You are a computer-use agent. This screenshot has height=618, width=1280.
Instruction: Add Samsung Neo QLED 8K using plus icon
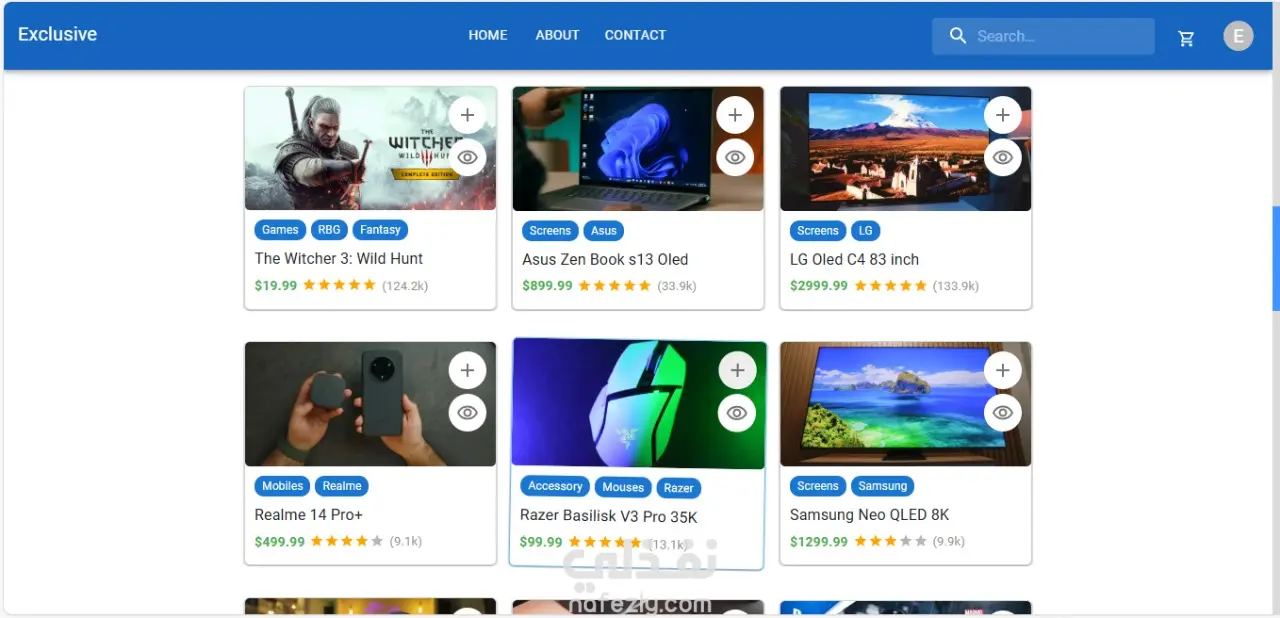[1003, 369]
